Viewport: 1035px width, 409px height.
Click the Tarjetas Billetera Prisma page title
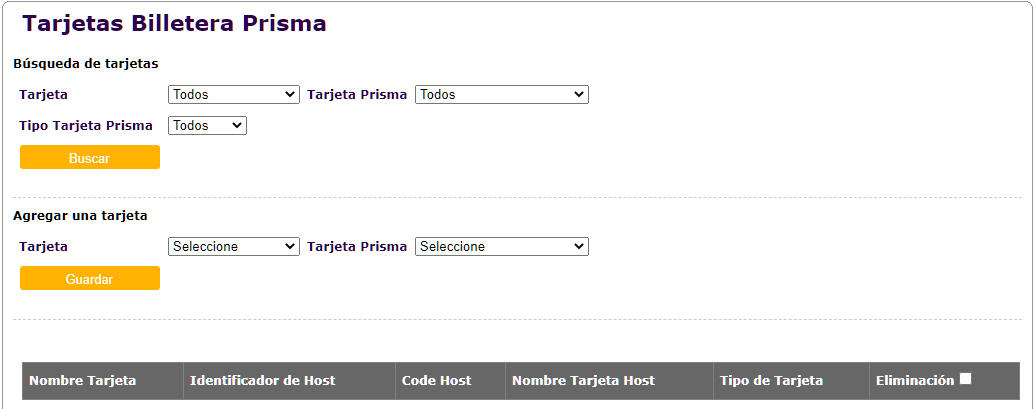pyautogui.click(x=174, y=23)
